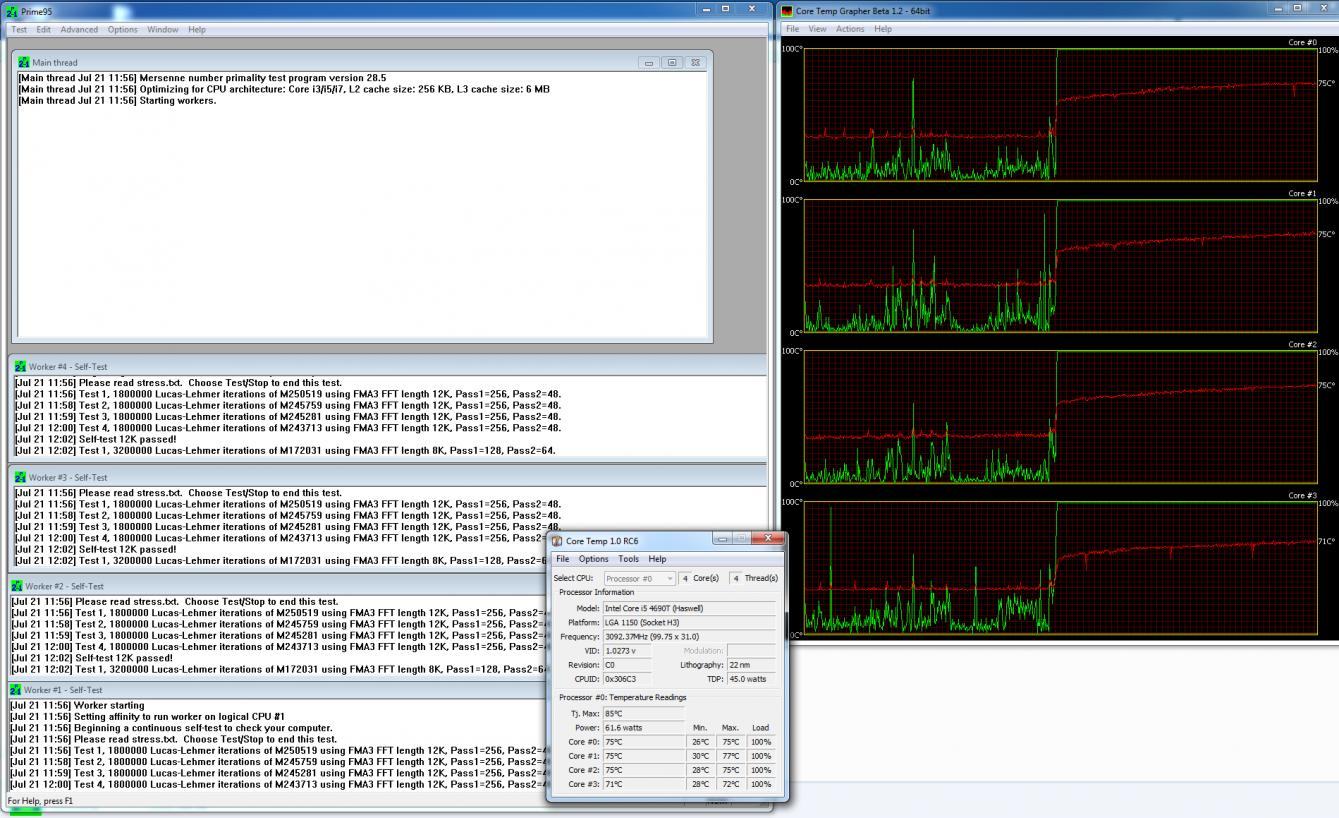Viewport: 1339px width, 818px height.
Task: Minimize the Core Temp 1.0 RC6 window
Action: 722,538
